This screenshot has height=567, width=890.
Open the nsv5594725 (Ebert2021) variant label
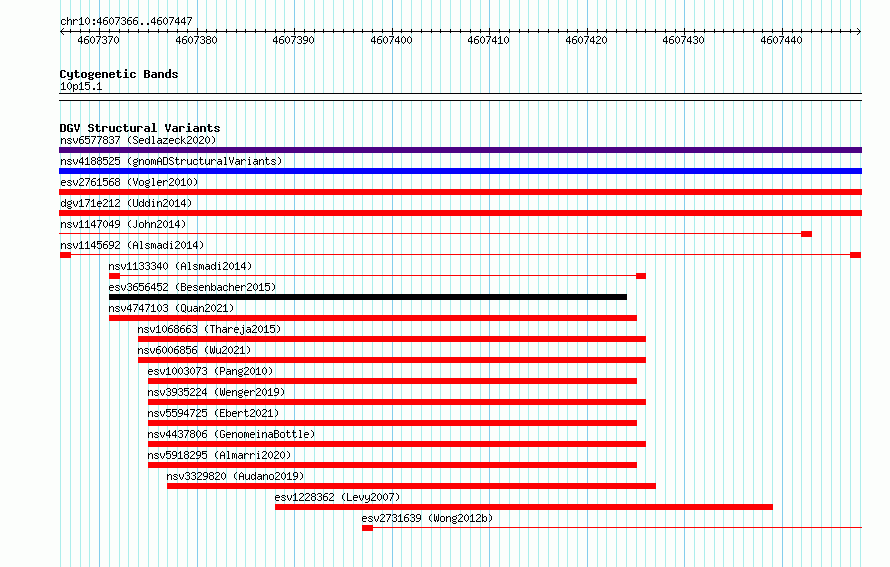click(x=213, y=413)
